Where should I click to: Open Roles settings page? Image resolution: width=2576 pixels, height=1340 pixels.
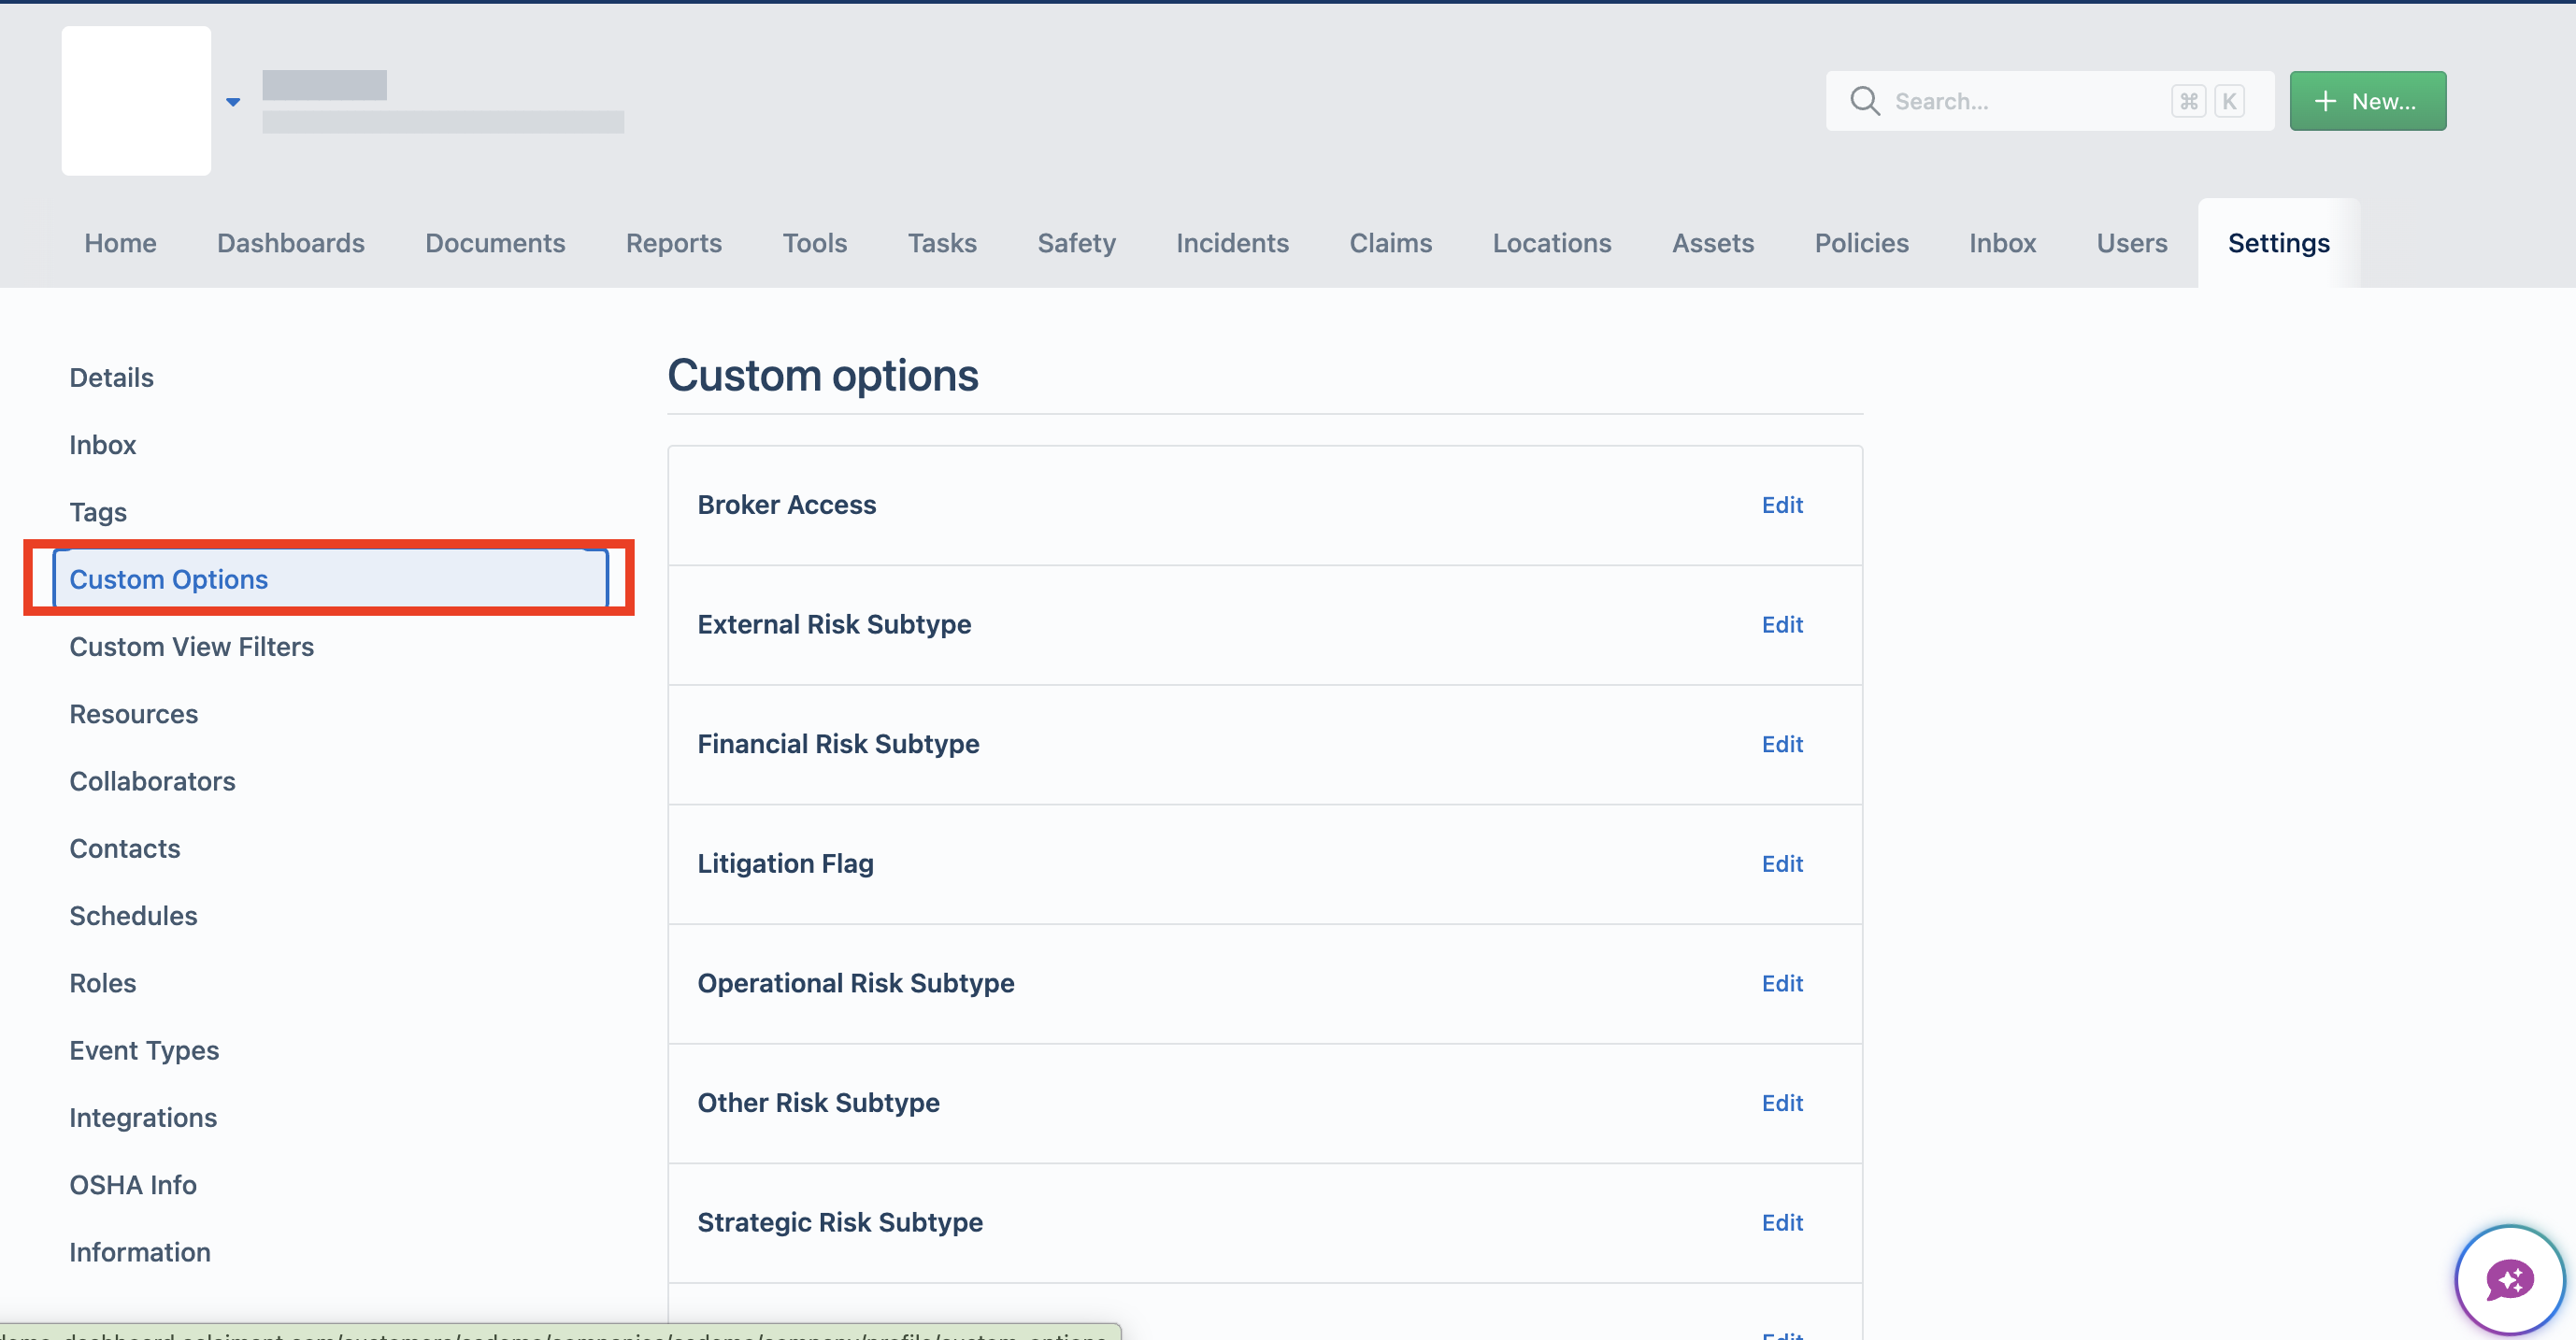102,982
